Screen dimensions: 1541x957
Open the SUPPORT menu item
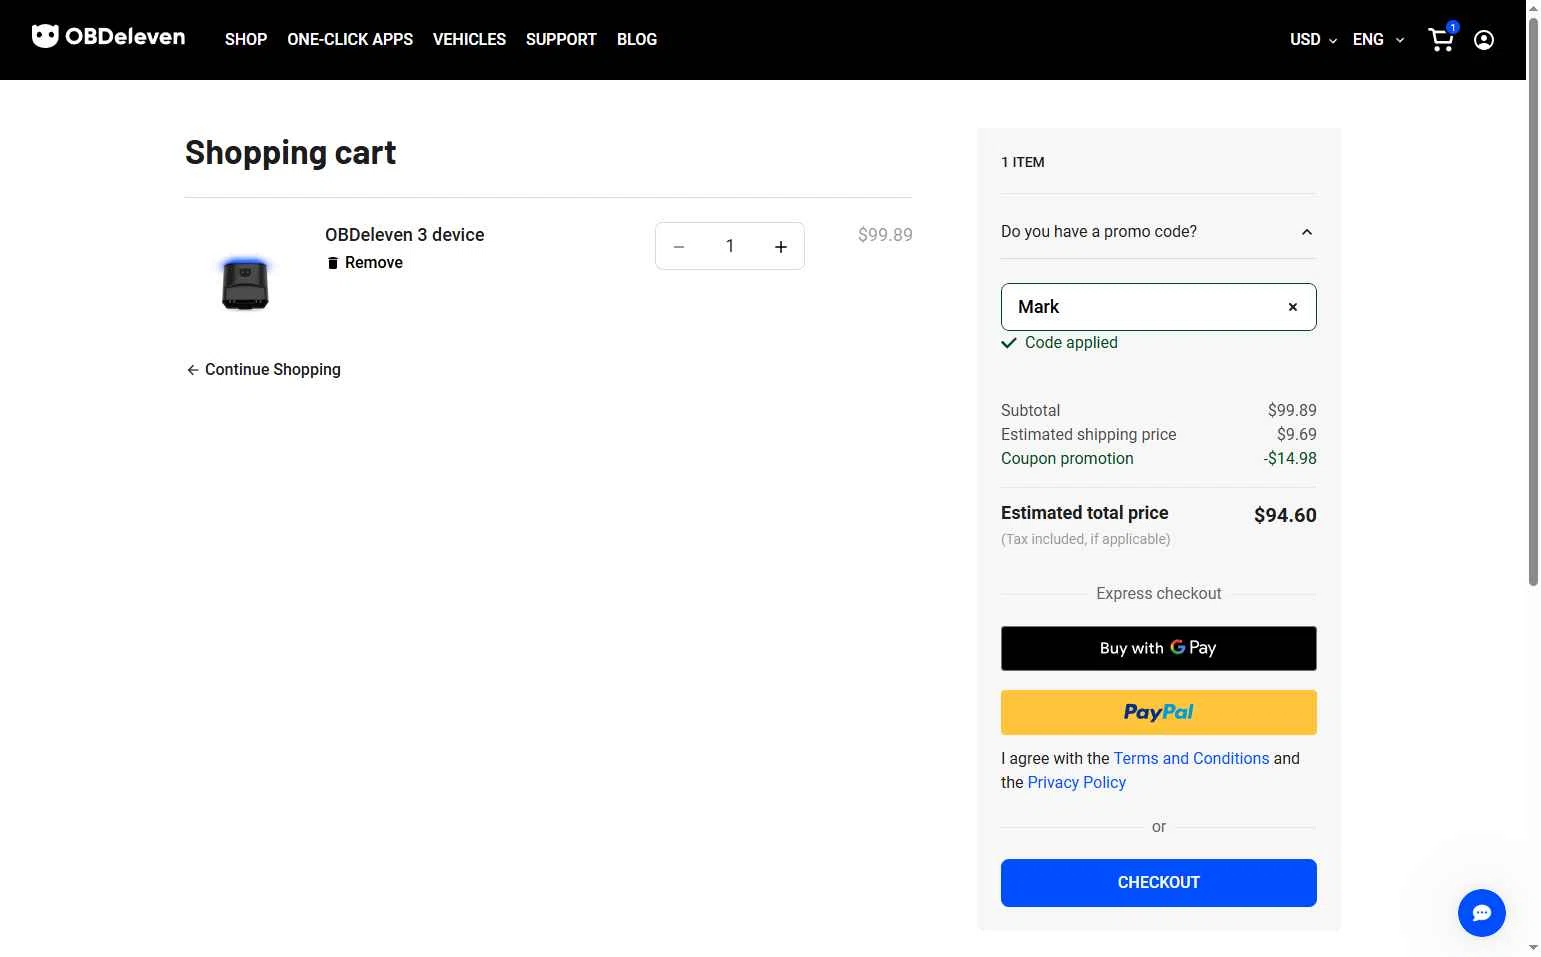click(x=561, y=40)
